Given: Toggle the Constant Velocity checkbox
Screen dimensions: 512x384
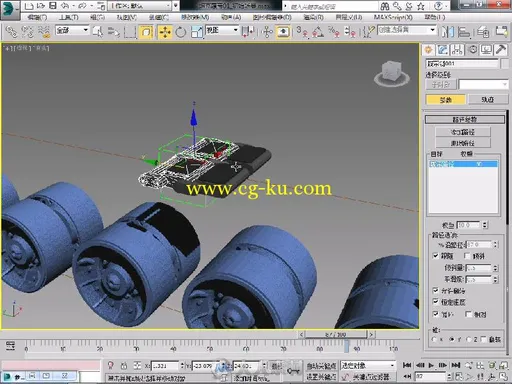Looking at the screenshot, I should tap(436, 302).
